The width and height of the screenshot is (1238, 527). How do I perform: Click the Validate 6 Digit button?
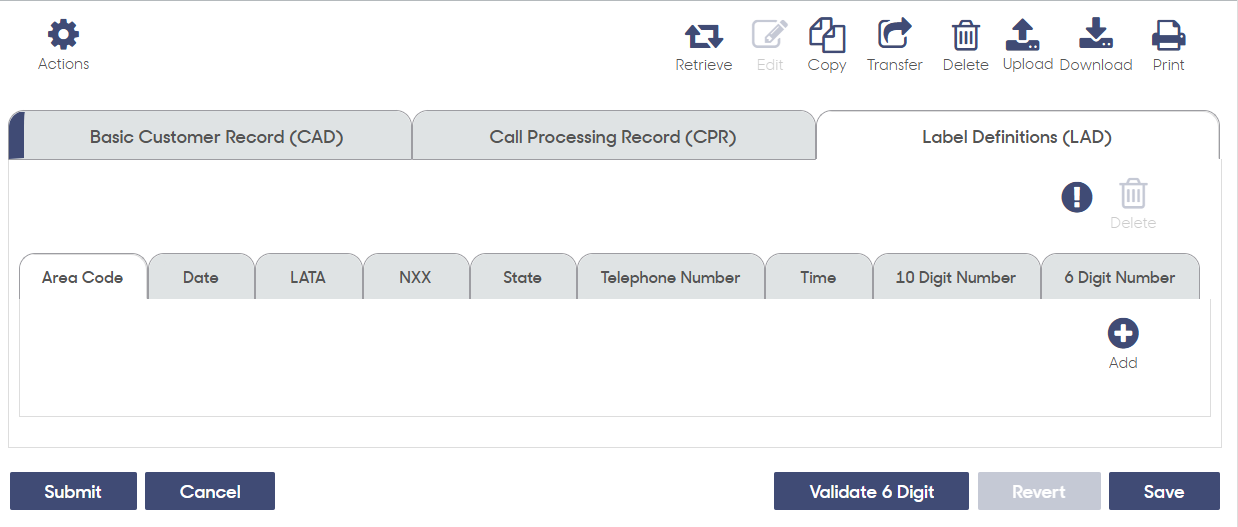pos(871,491)
